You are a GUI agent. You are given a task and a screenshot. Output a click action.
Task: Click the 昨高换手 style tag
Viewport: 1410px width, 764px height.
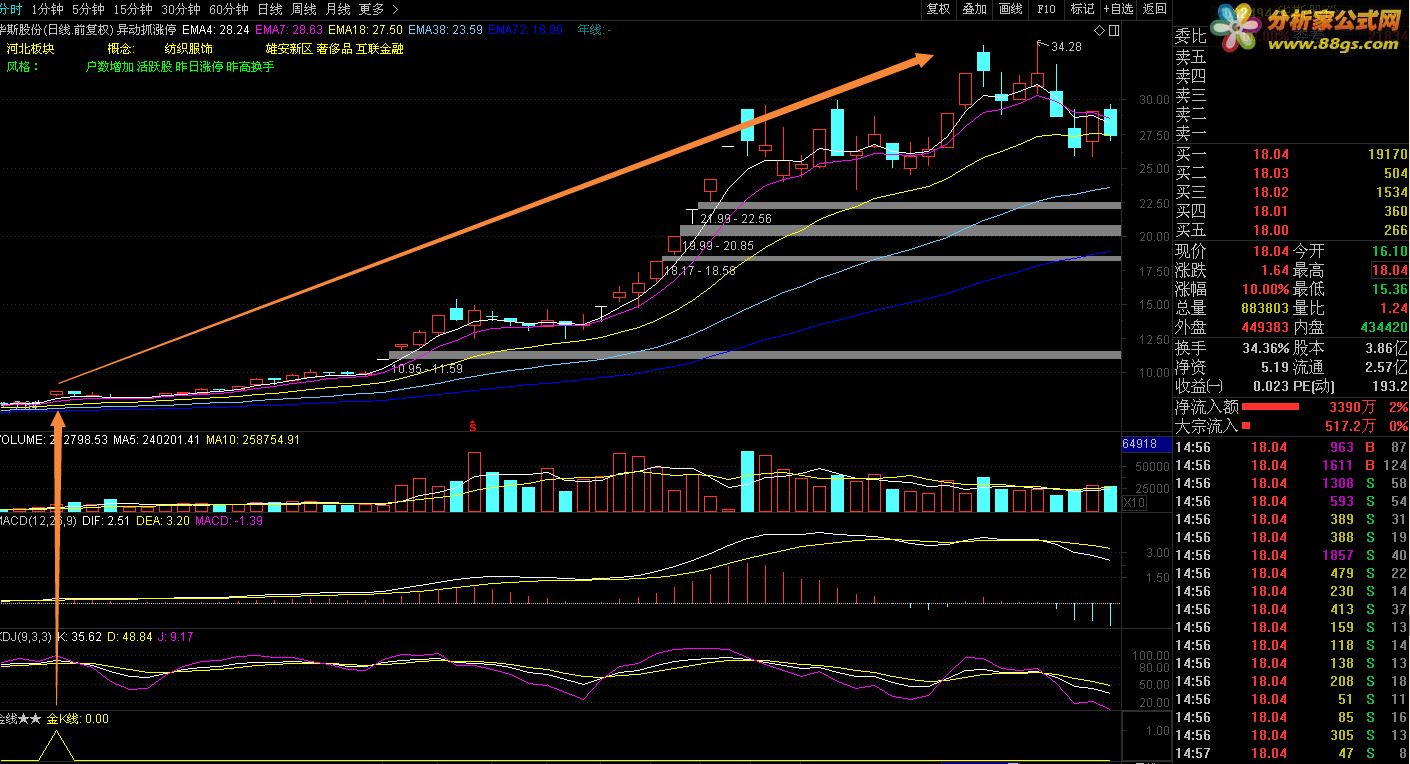pos(250,67)
